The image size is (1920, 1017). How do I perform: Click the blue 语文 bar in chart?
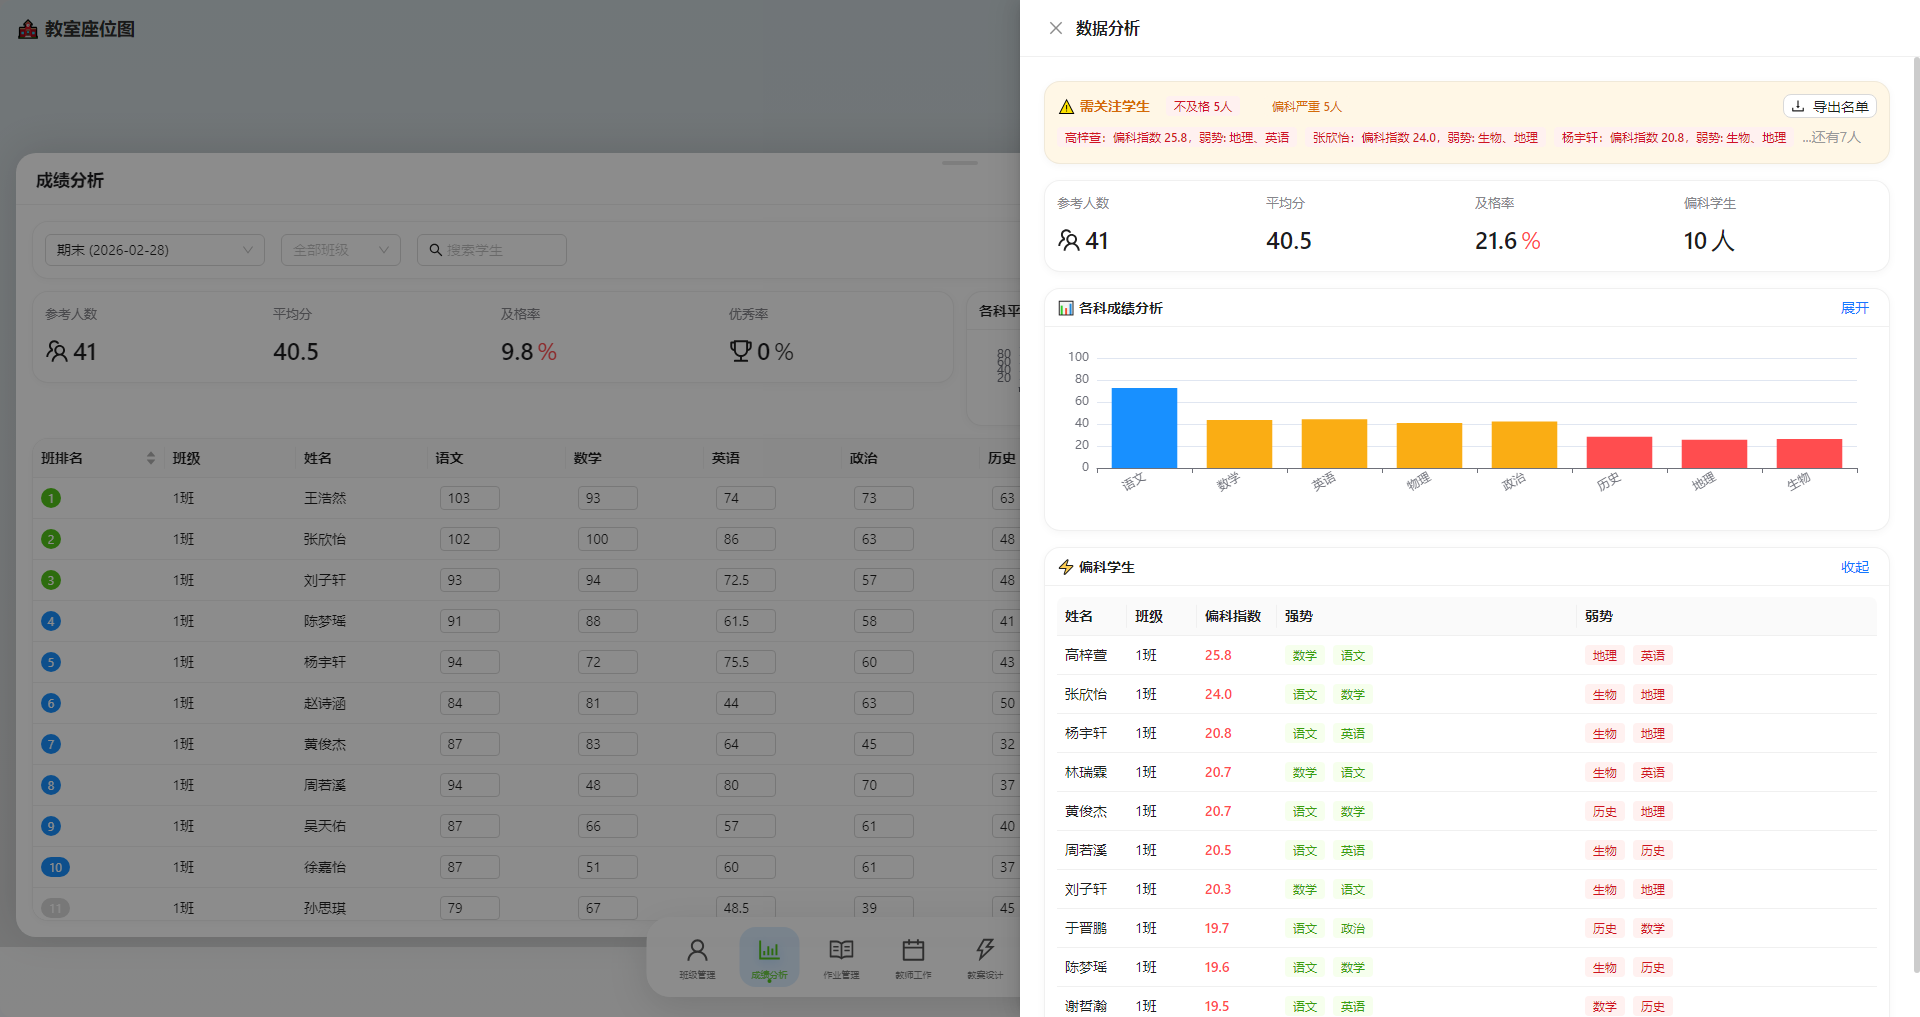[x=1144, y=428]
